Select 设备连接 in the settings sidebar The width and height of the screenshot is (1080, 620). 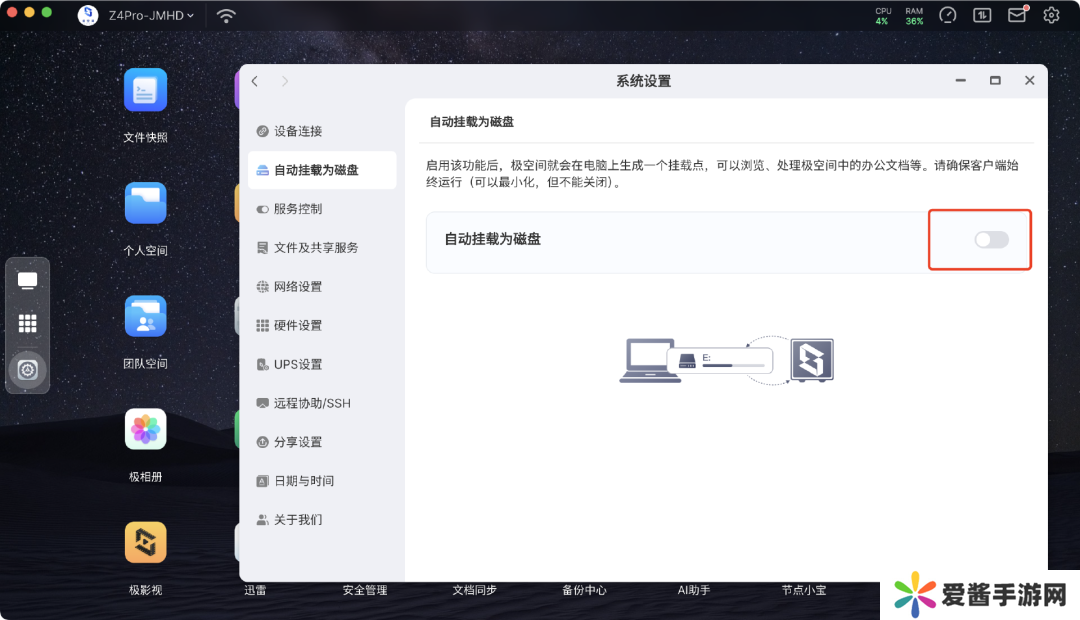297,131
